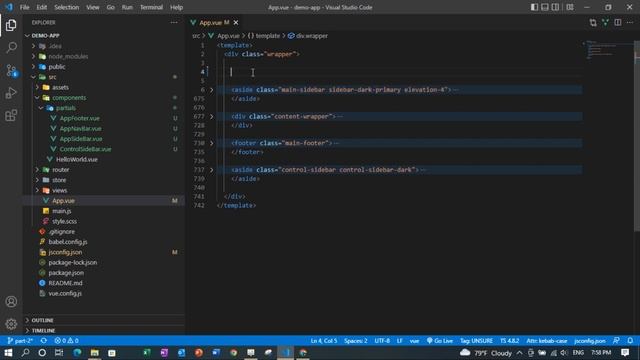Open the File menu
Viewport: 640px width, 360px height.
point(24,7)
